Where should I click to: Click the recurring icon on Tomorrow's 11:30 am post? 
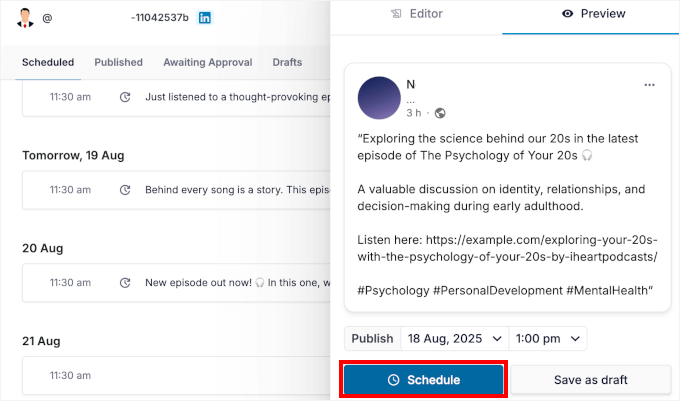(125, 189)
